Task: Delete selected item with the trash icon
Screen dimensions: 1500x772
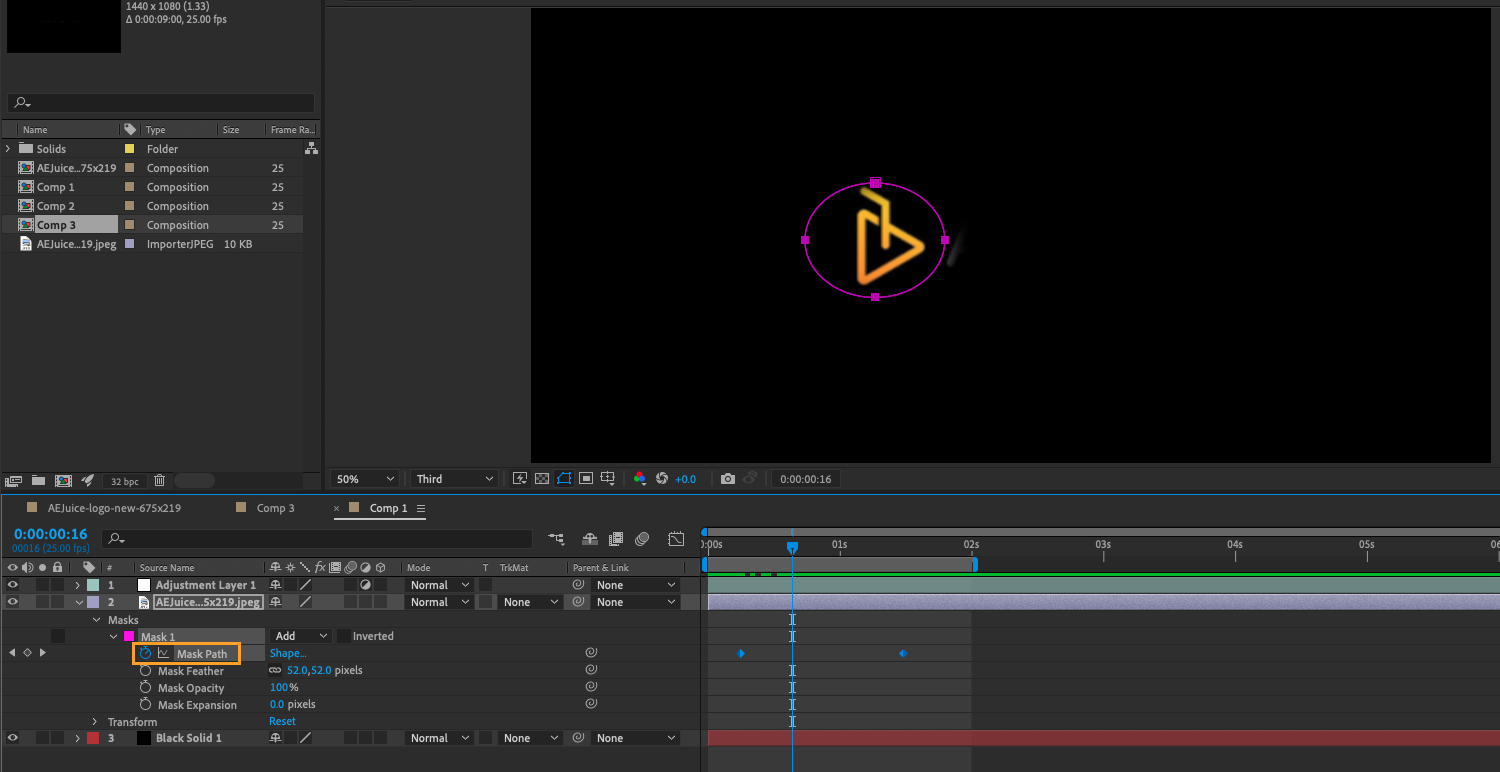Action: pos(159,481)
